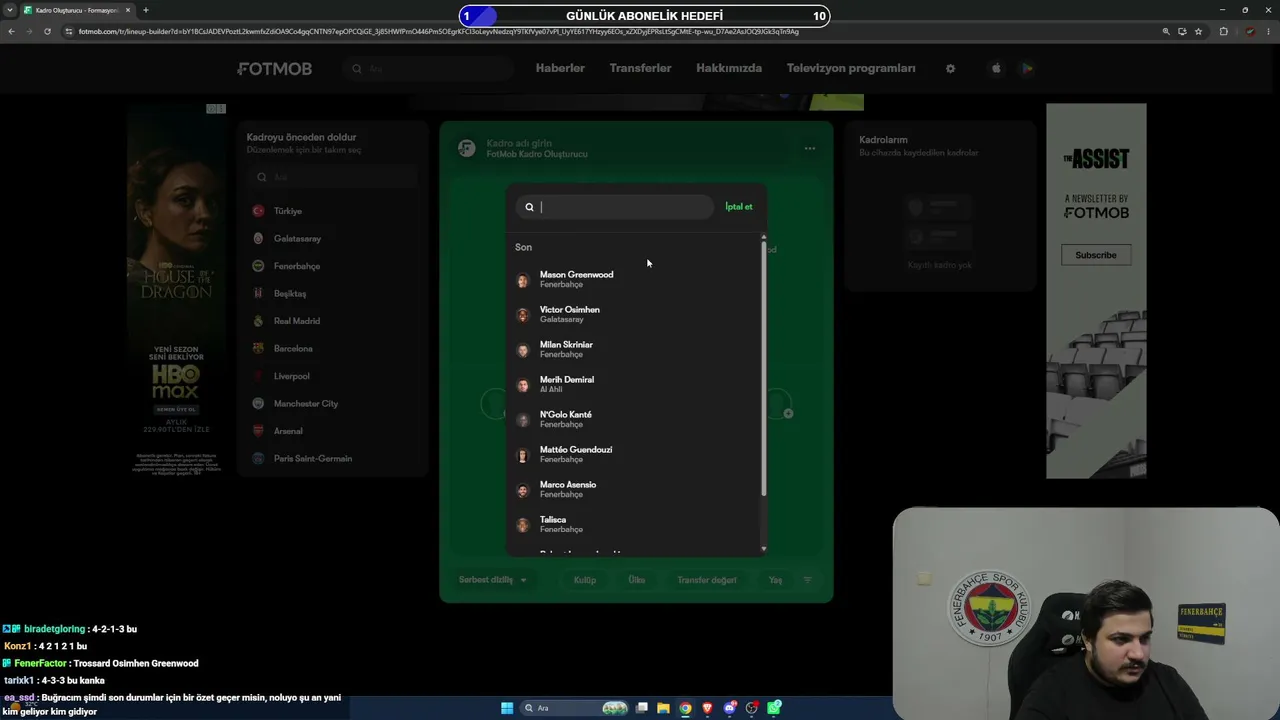
Task: Reload the page in Chrome
Action: point(47,31)
